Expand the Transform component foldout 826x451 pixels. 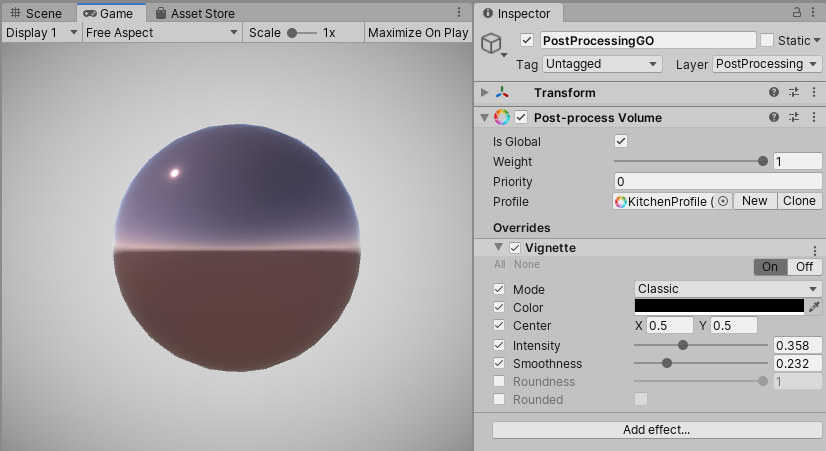click(485, 92)
